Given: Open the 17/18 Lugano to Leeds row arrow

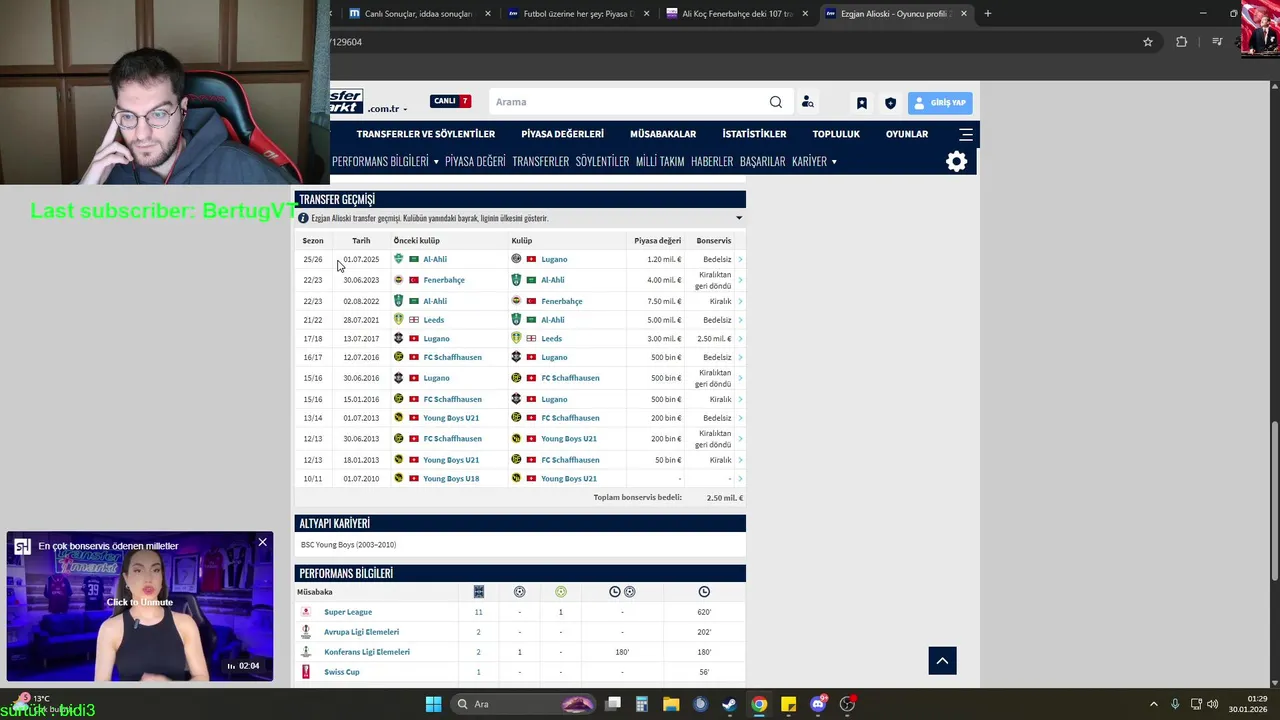Looking at the screenshot, I should click(x=740, y=339).
